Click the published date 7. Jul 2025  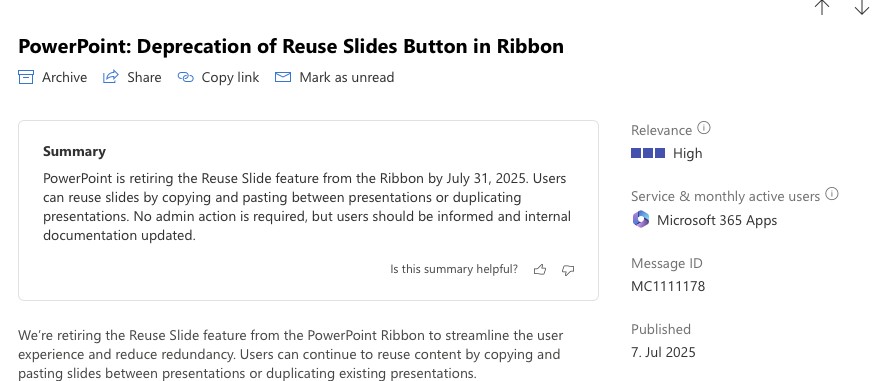[x=663, y=353]
